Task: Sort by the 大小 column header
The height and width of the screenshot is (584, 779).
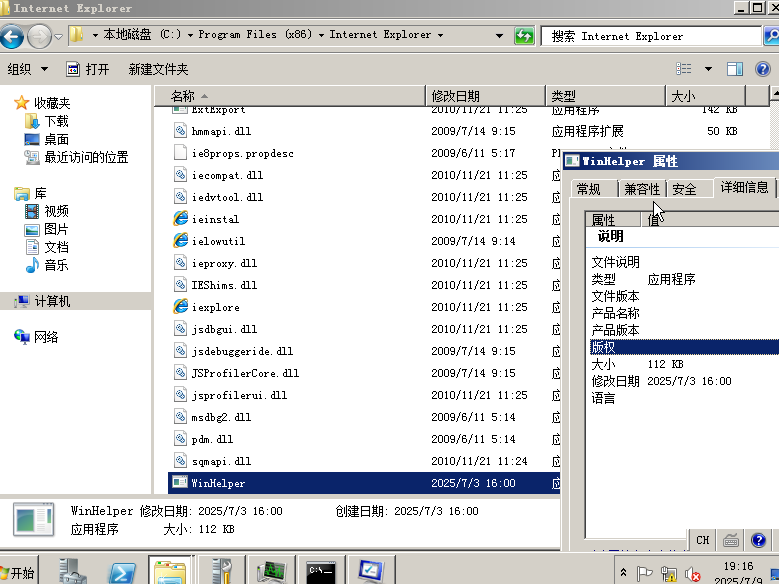Action: 705,95
